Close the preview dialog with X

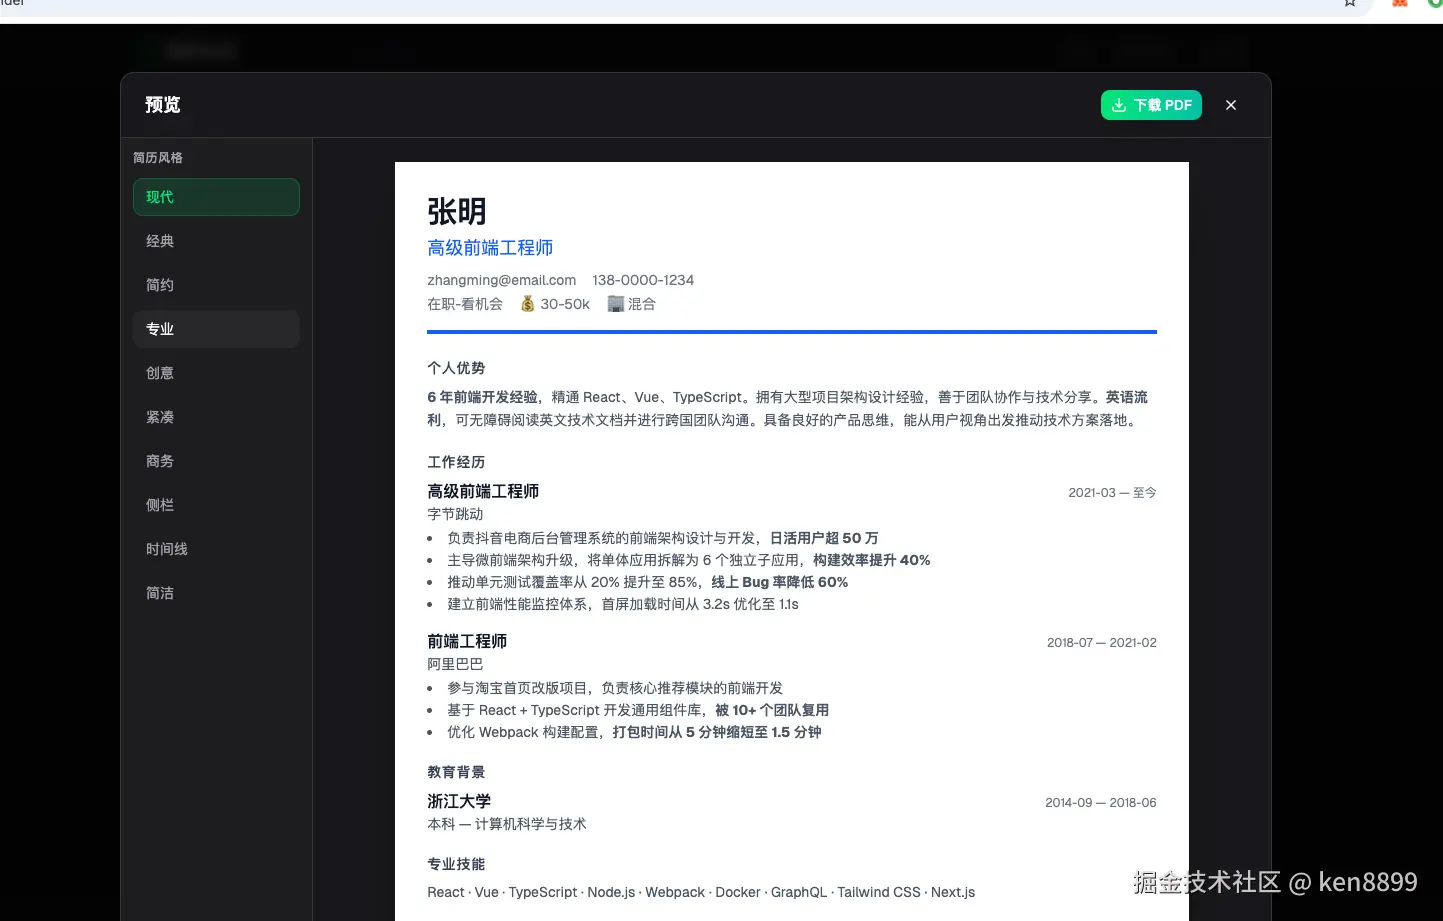[x=1231, y=105]
